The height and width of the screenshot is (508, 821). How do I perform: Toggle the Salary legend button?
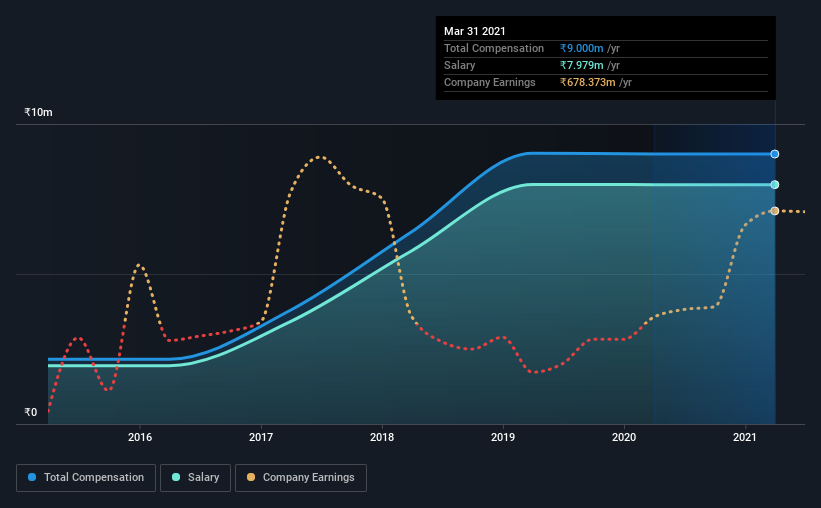tap(195, 478)
